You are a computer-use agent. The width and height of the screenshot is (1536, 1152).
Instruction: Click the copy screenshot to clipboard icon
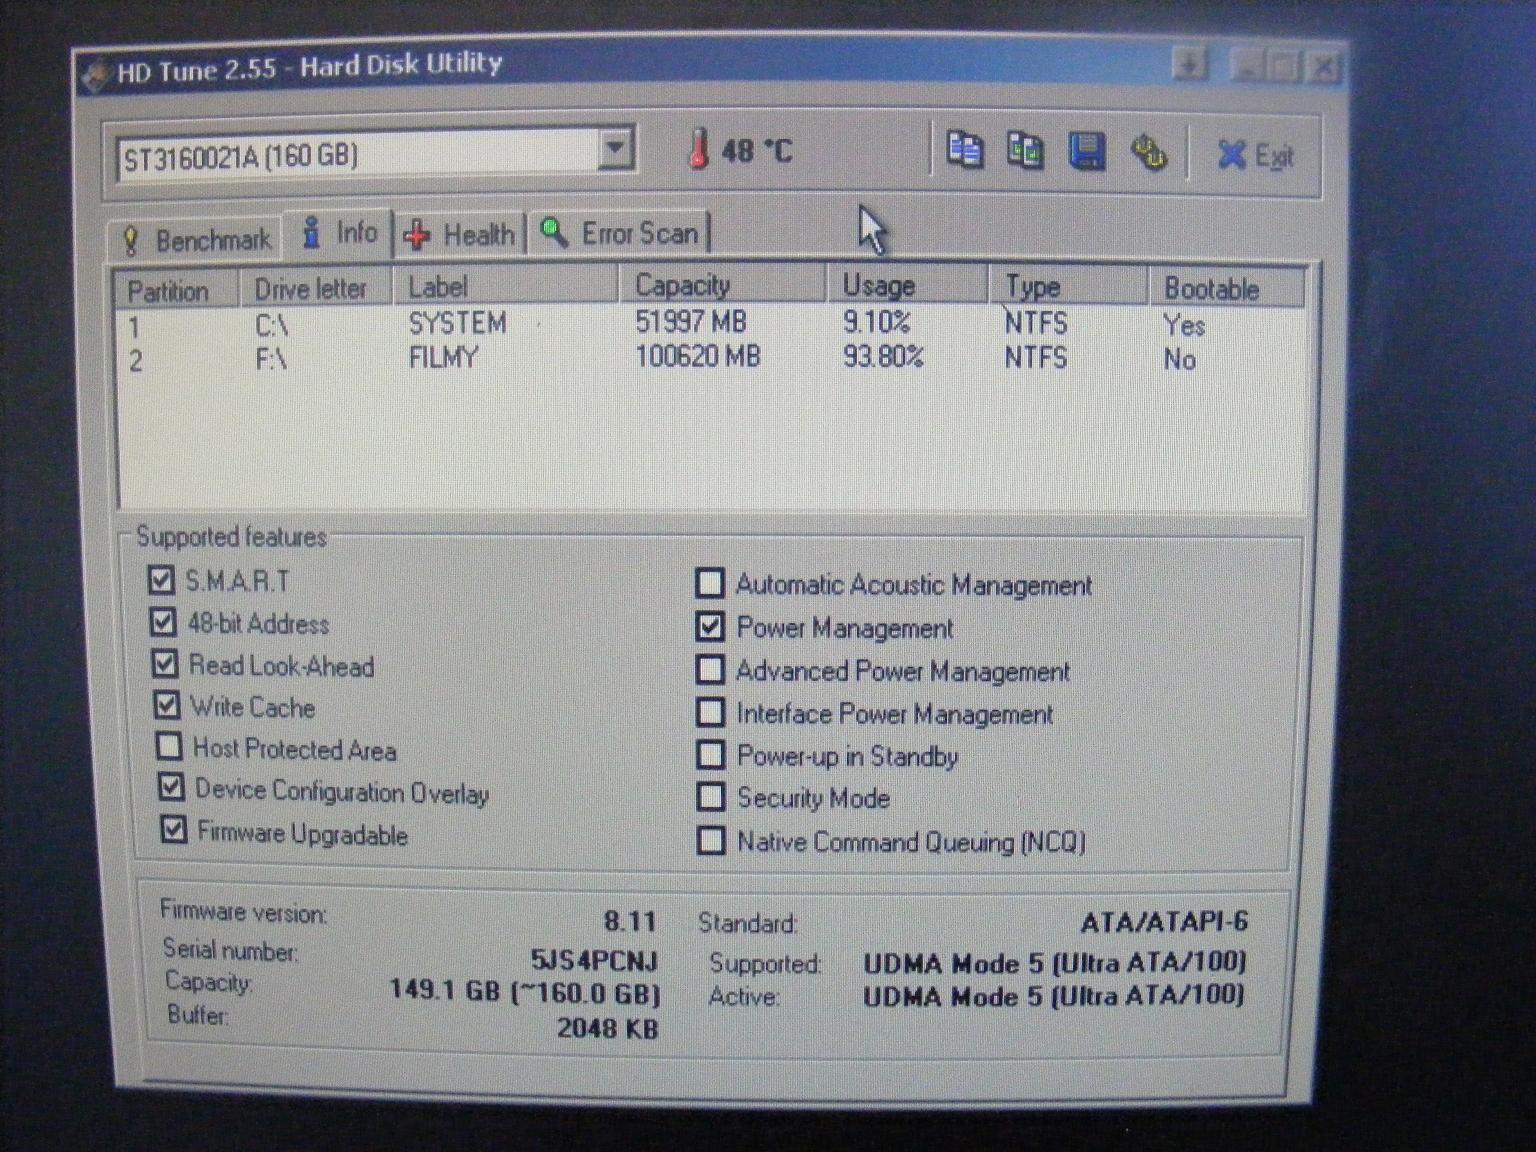1025,150
